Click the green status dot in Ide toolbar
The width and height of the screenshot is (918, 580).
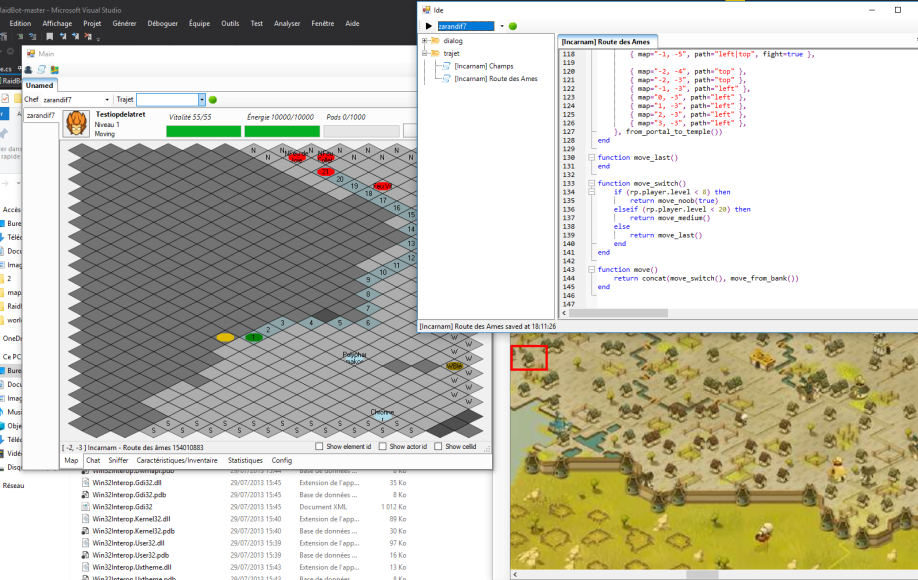(x=513, y=26)
